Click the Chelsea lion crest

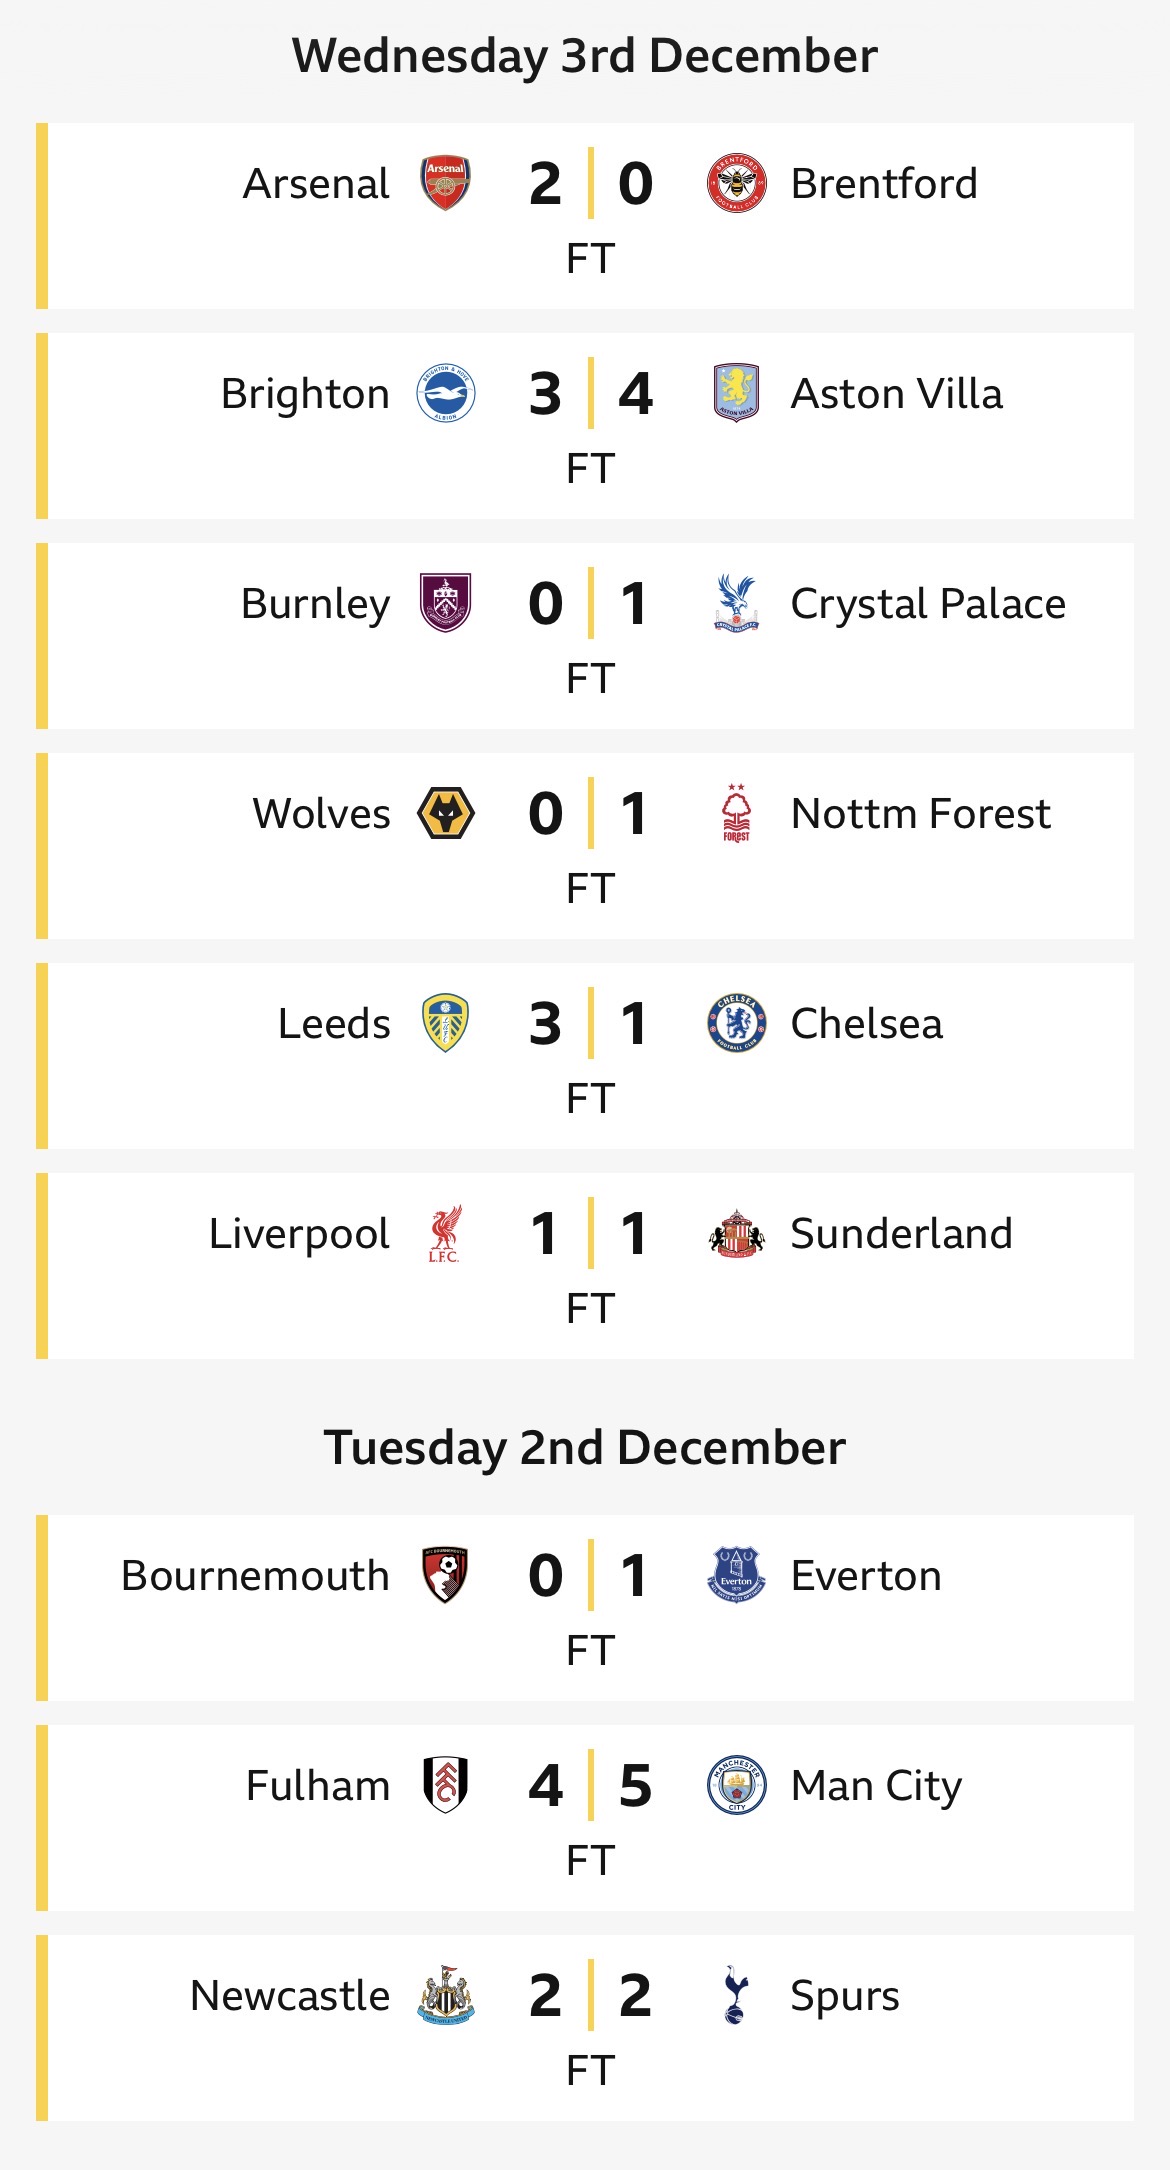(736, 1023)
